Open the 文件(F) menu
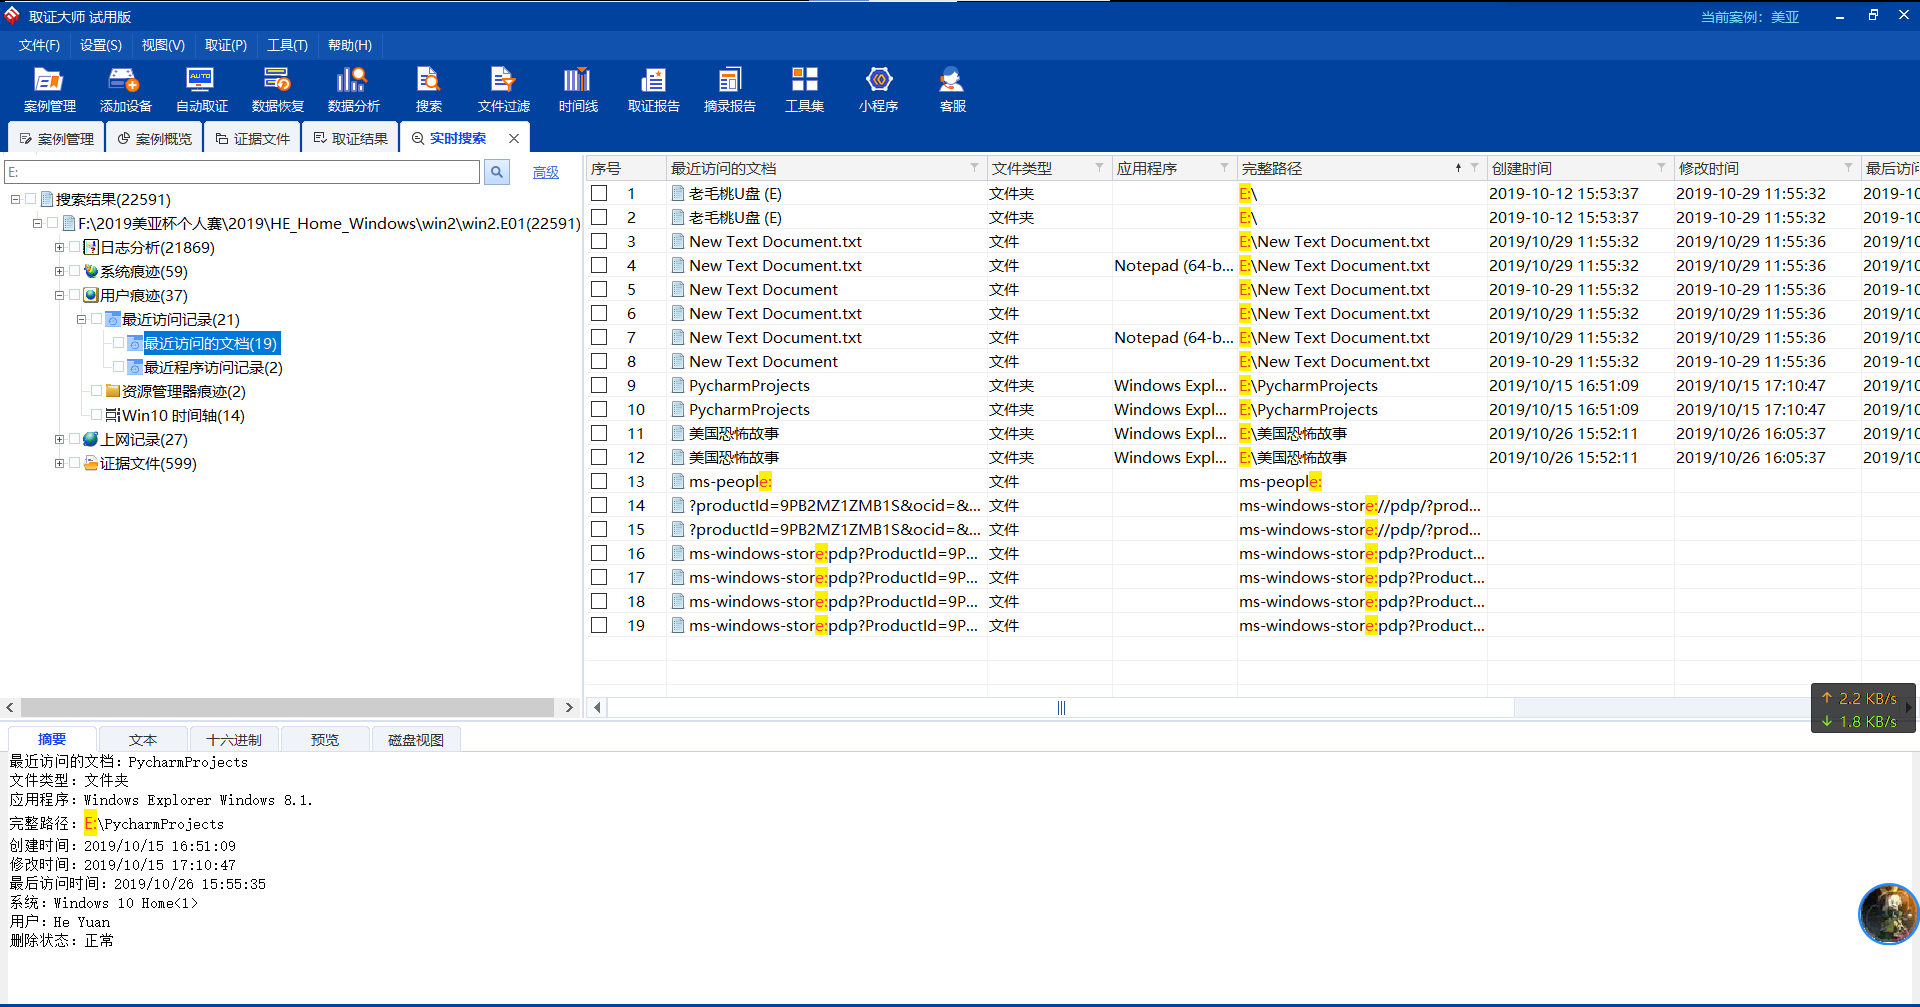The height and width of the screenshot is (1007, 1920). (39, 45)
